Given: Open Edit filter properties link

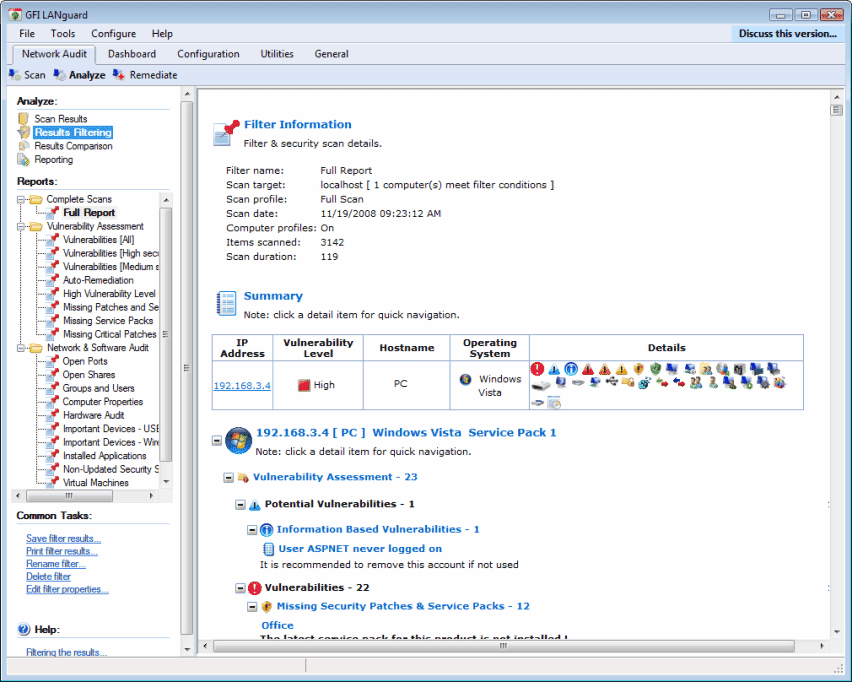Looking at the screenshot, I should (x=67, y=590).
